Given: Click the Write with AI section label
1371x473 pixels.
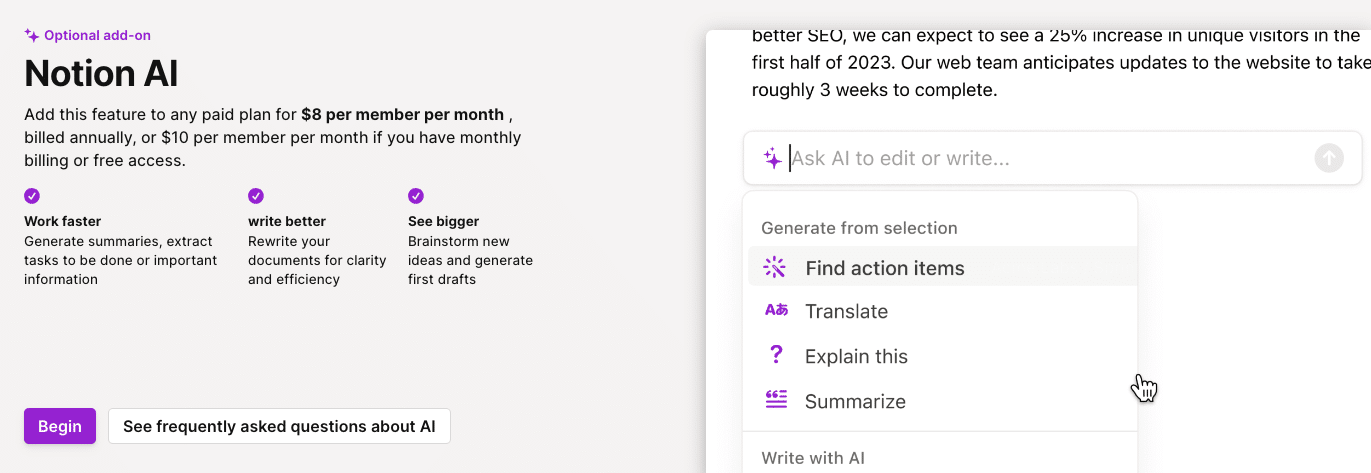Looking at the screenshot, I should coord(813,458).
